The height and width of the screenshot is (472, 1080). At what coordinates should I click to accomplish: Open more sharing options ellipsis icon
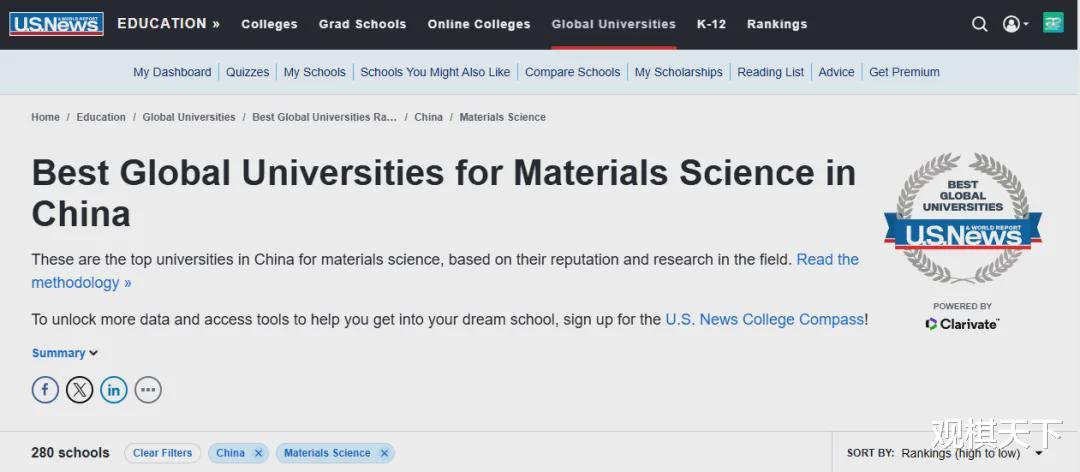click(148, 390)
